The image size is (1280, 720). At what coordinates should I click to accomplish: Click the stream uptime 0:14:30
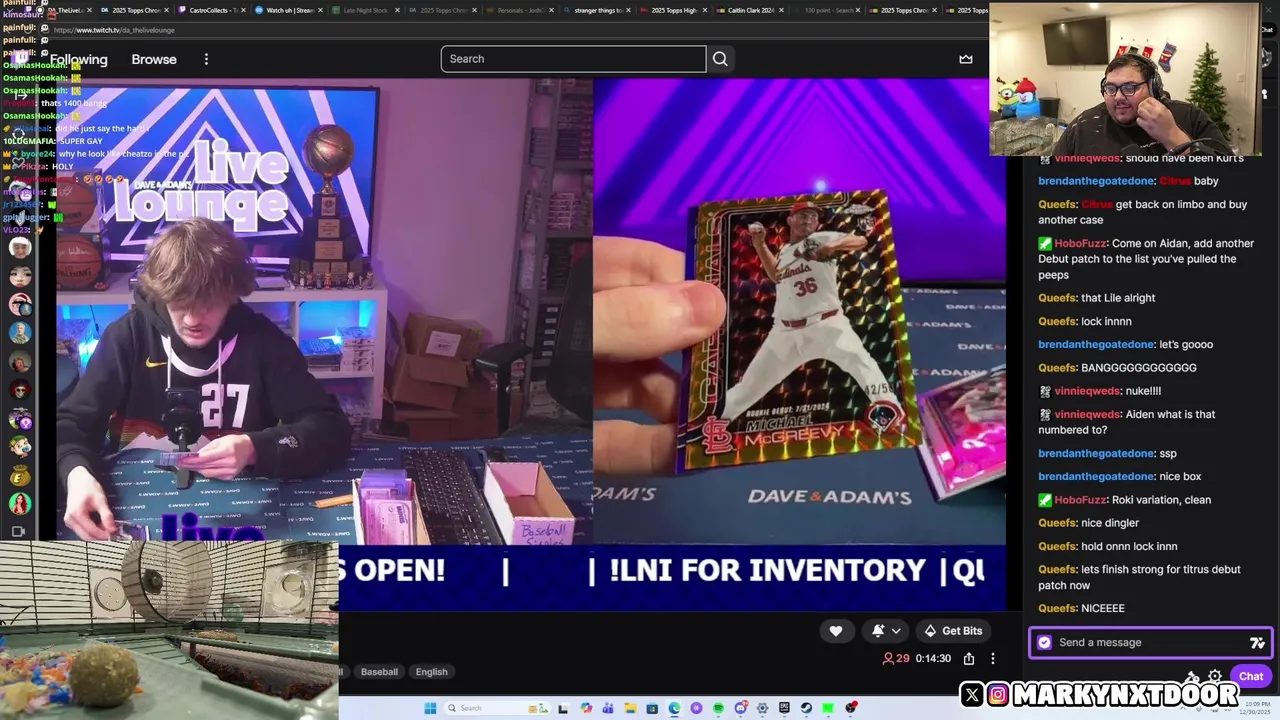pyautogui.click(x=932, y=658)
